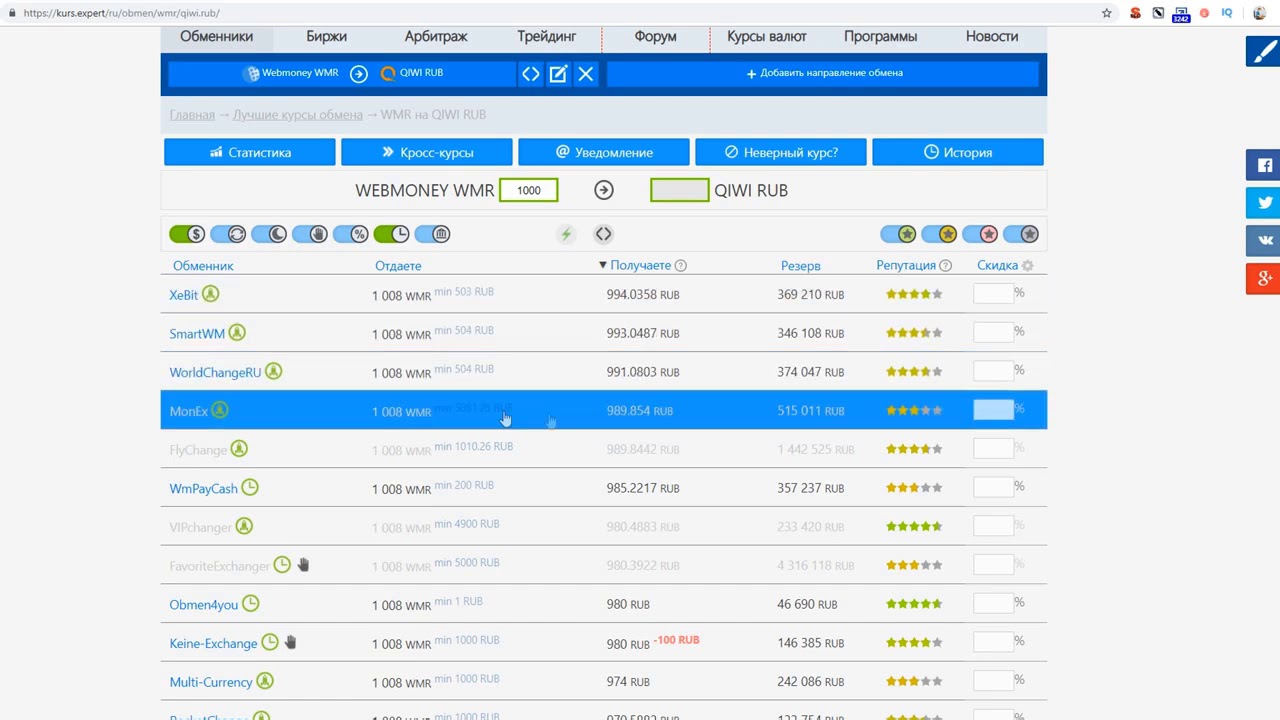Click the История button
The height and width of the screenshot is (720, 1280).
pos(958,152)
